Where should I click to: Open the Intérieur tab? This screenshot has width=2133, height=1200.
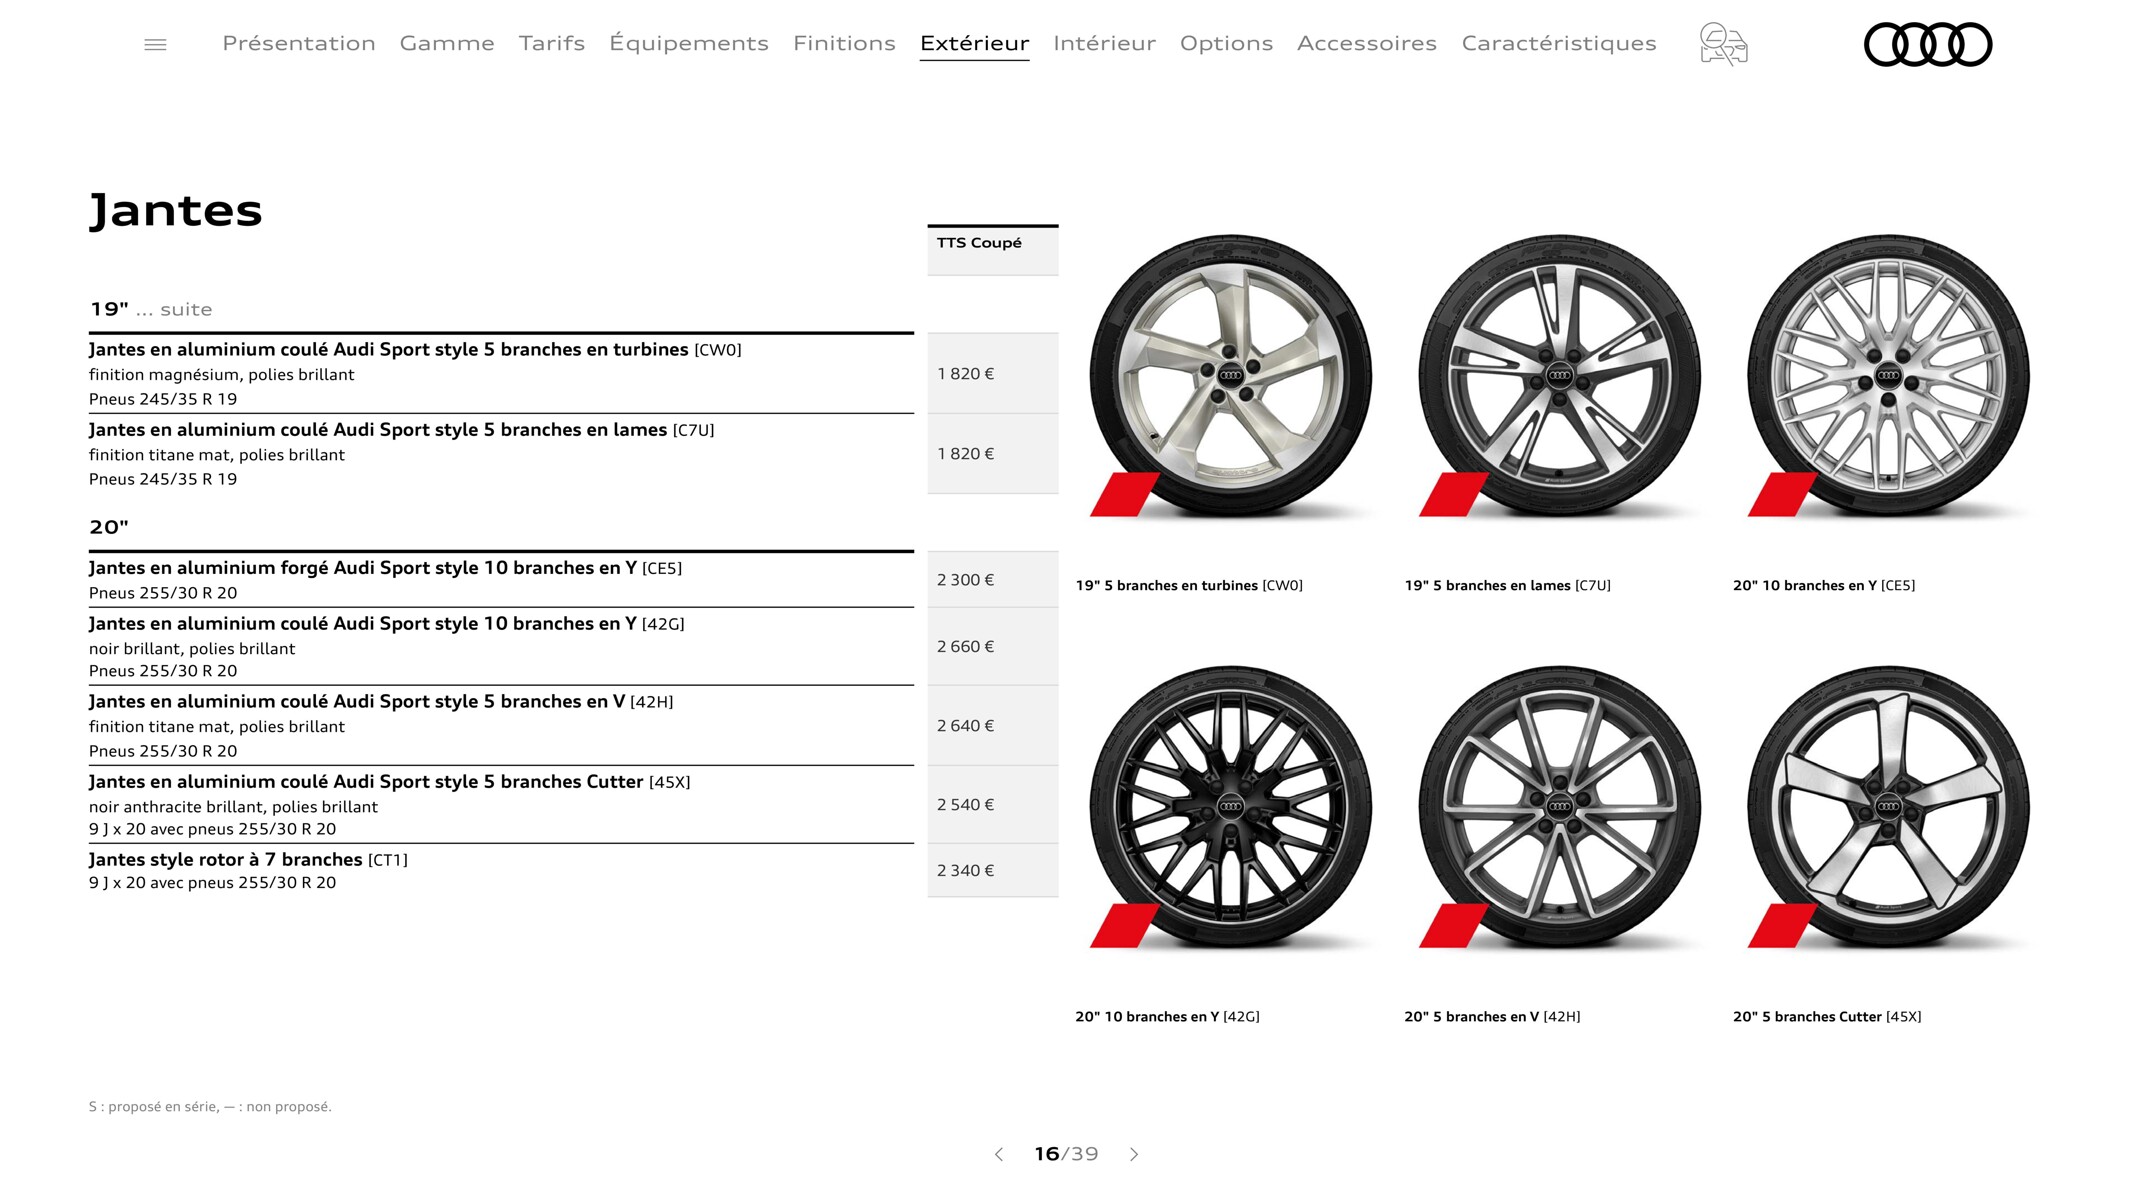[1104, 43]
